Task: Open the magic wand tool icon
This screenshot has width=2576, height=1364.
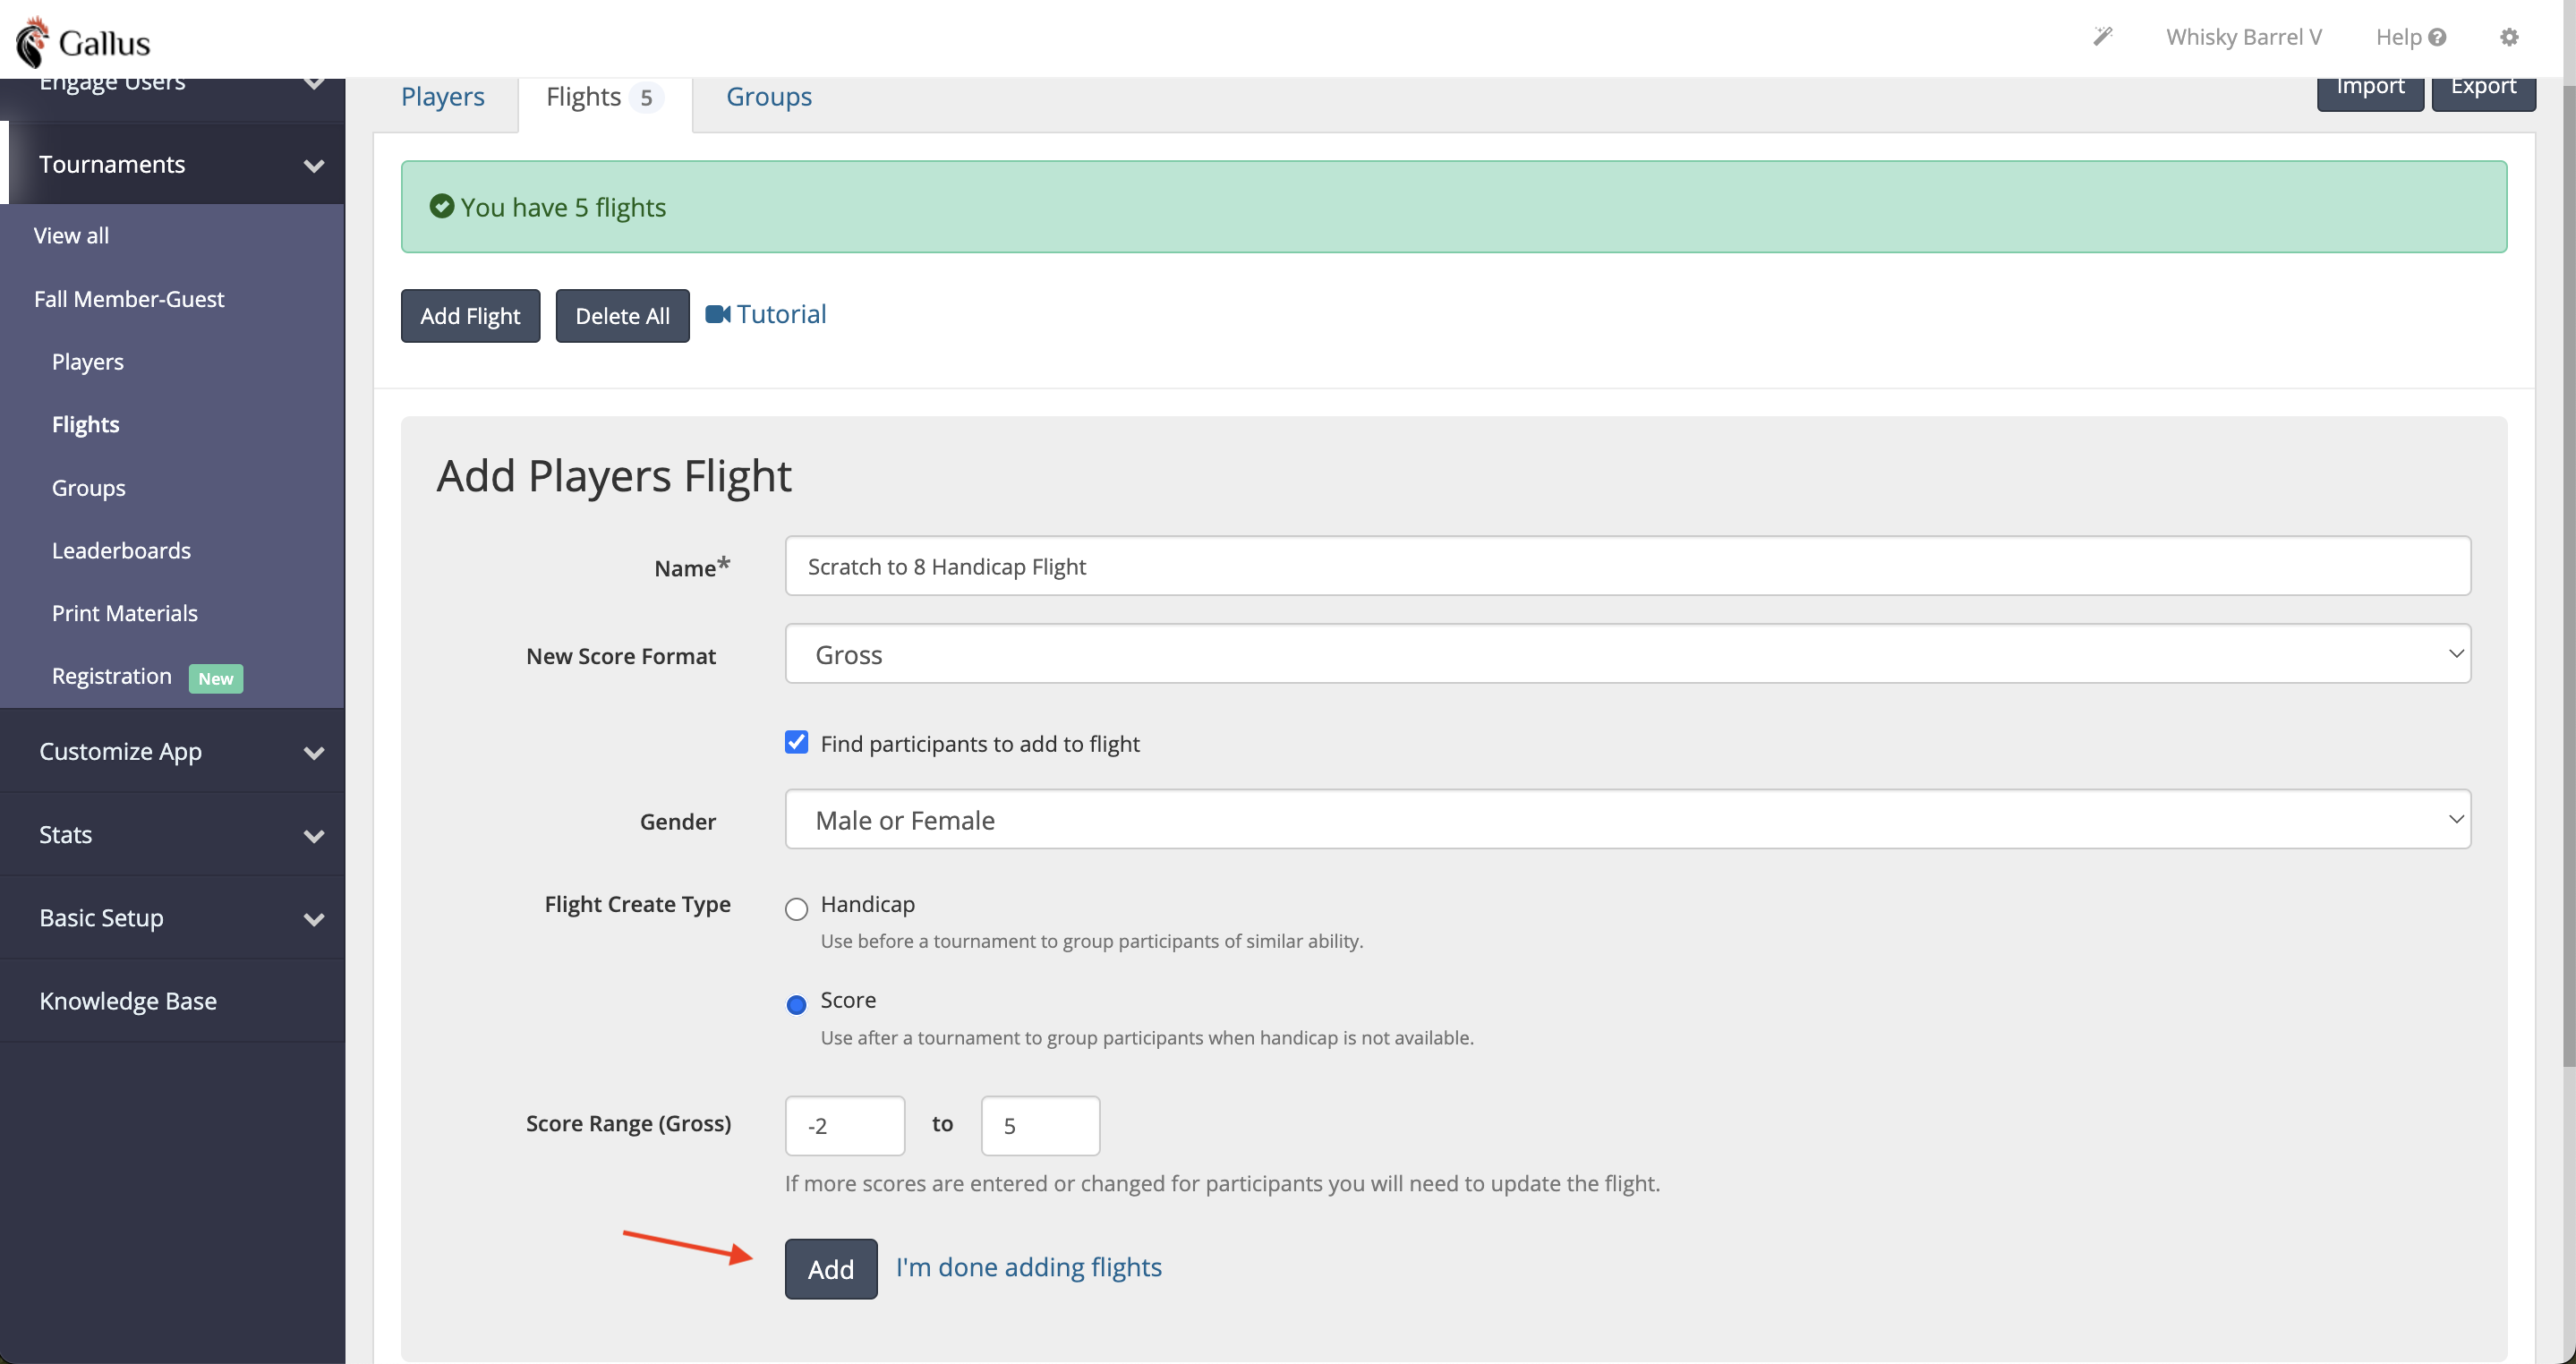Action: tap(2103, 37)
